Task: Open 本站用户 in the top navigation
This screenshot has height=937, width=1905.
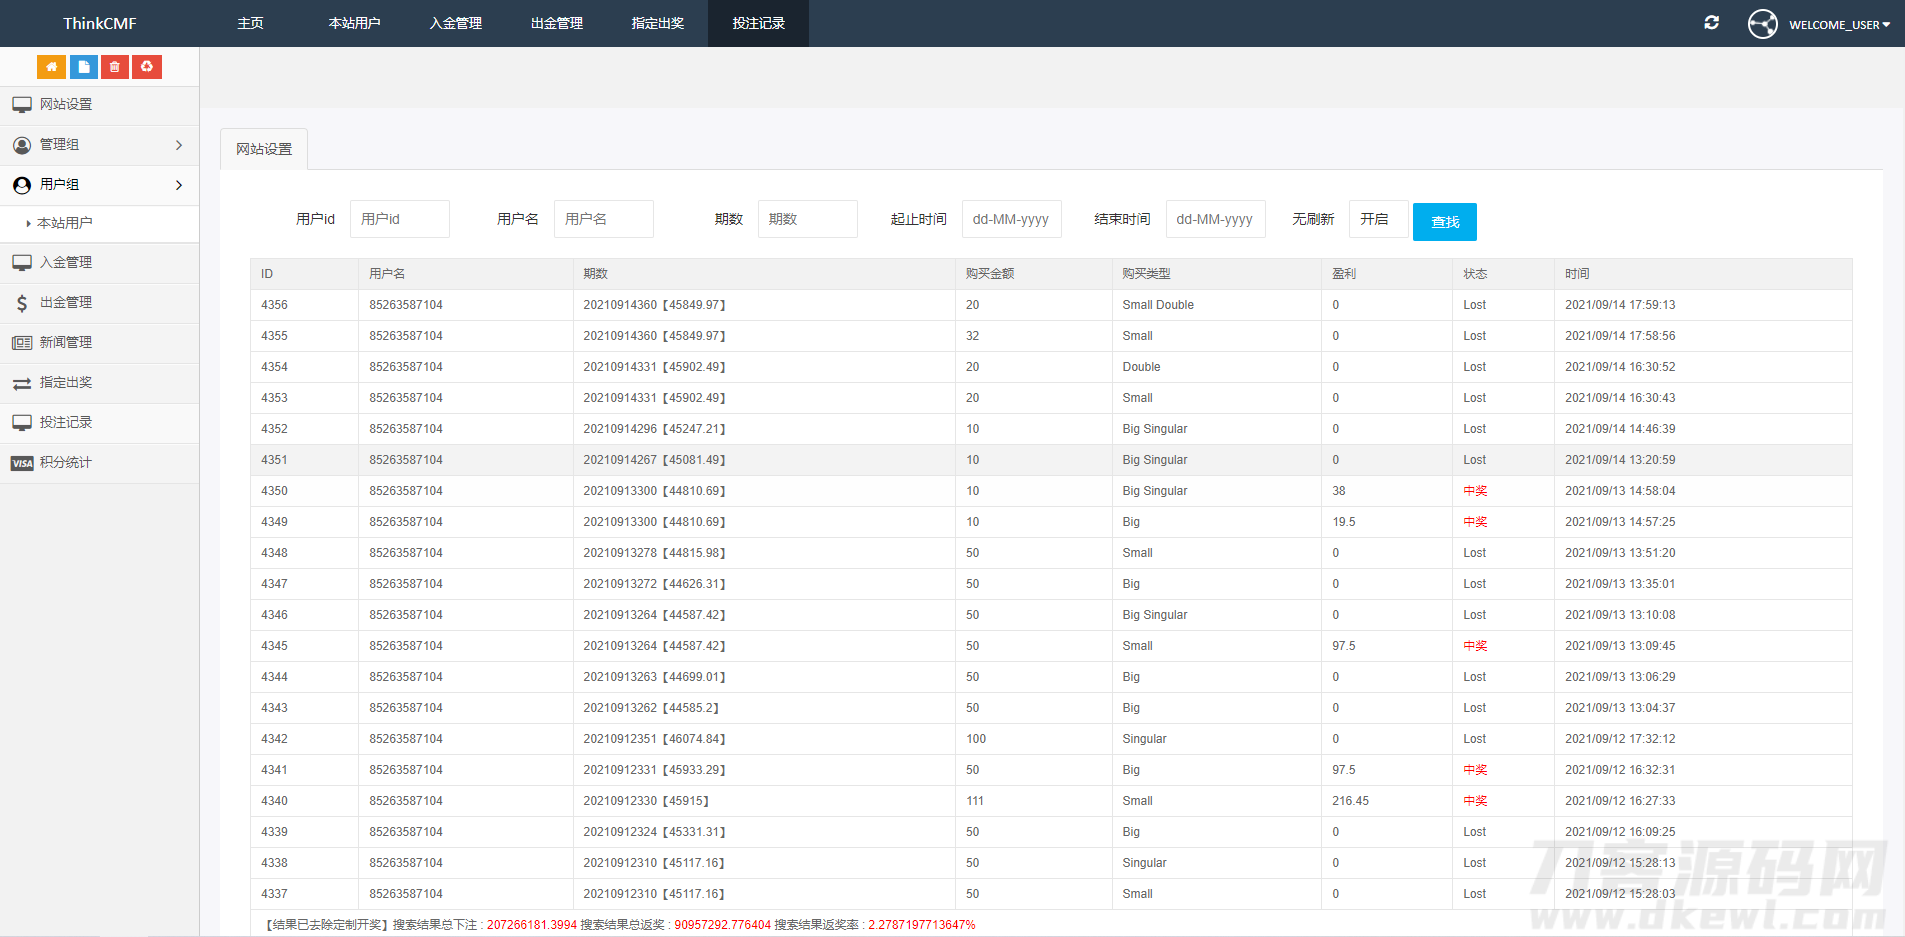Action: click(354, 23)
